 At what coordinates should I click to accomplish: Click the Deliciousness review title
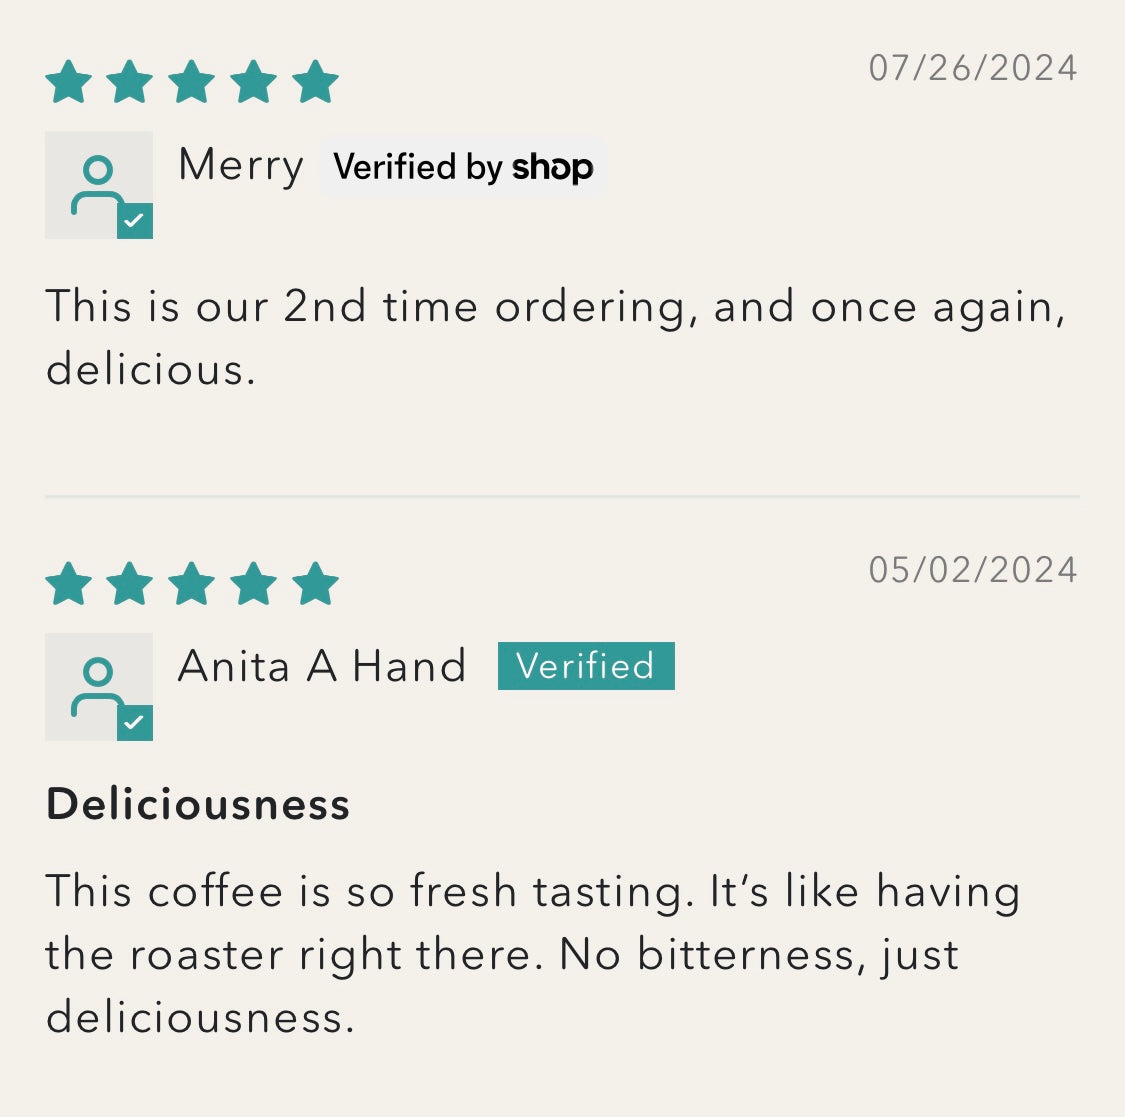(x=198, y=804)
